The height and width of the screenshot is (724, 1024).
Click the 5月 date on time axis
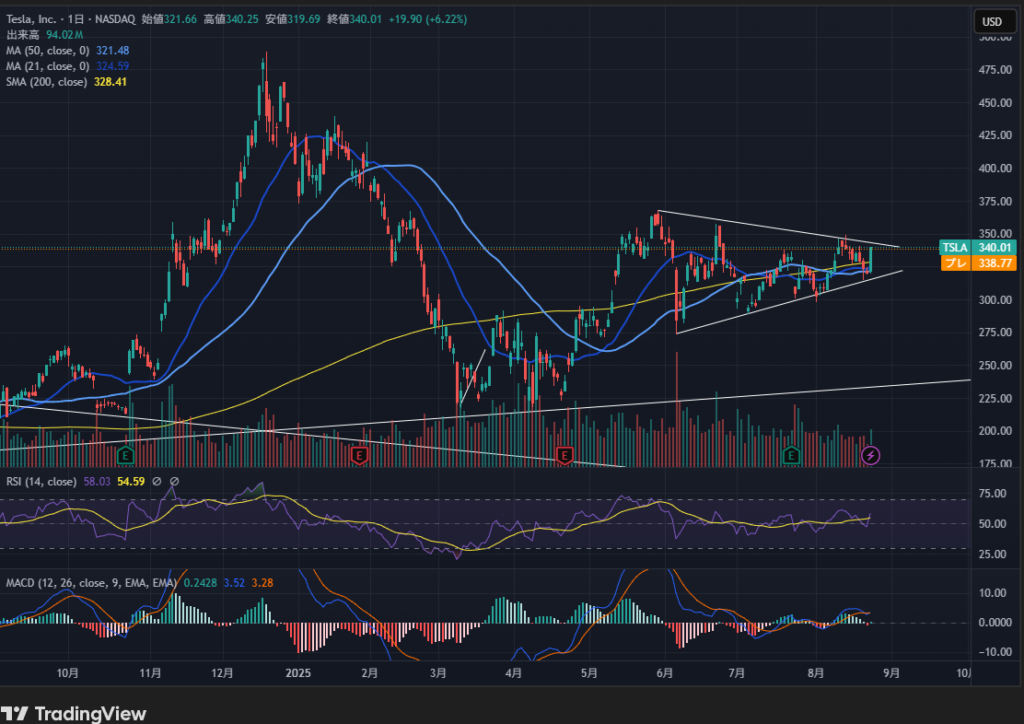(x=589, y=673)
